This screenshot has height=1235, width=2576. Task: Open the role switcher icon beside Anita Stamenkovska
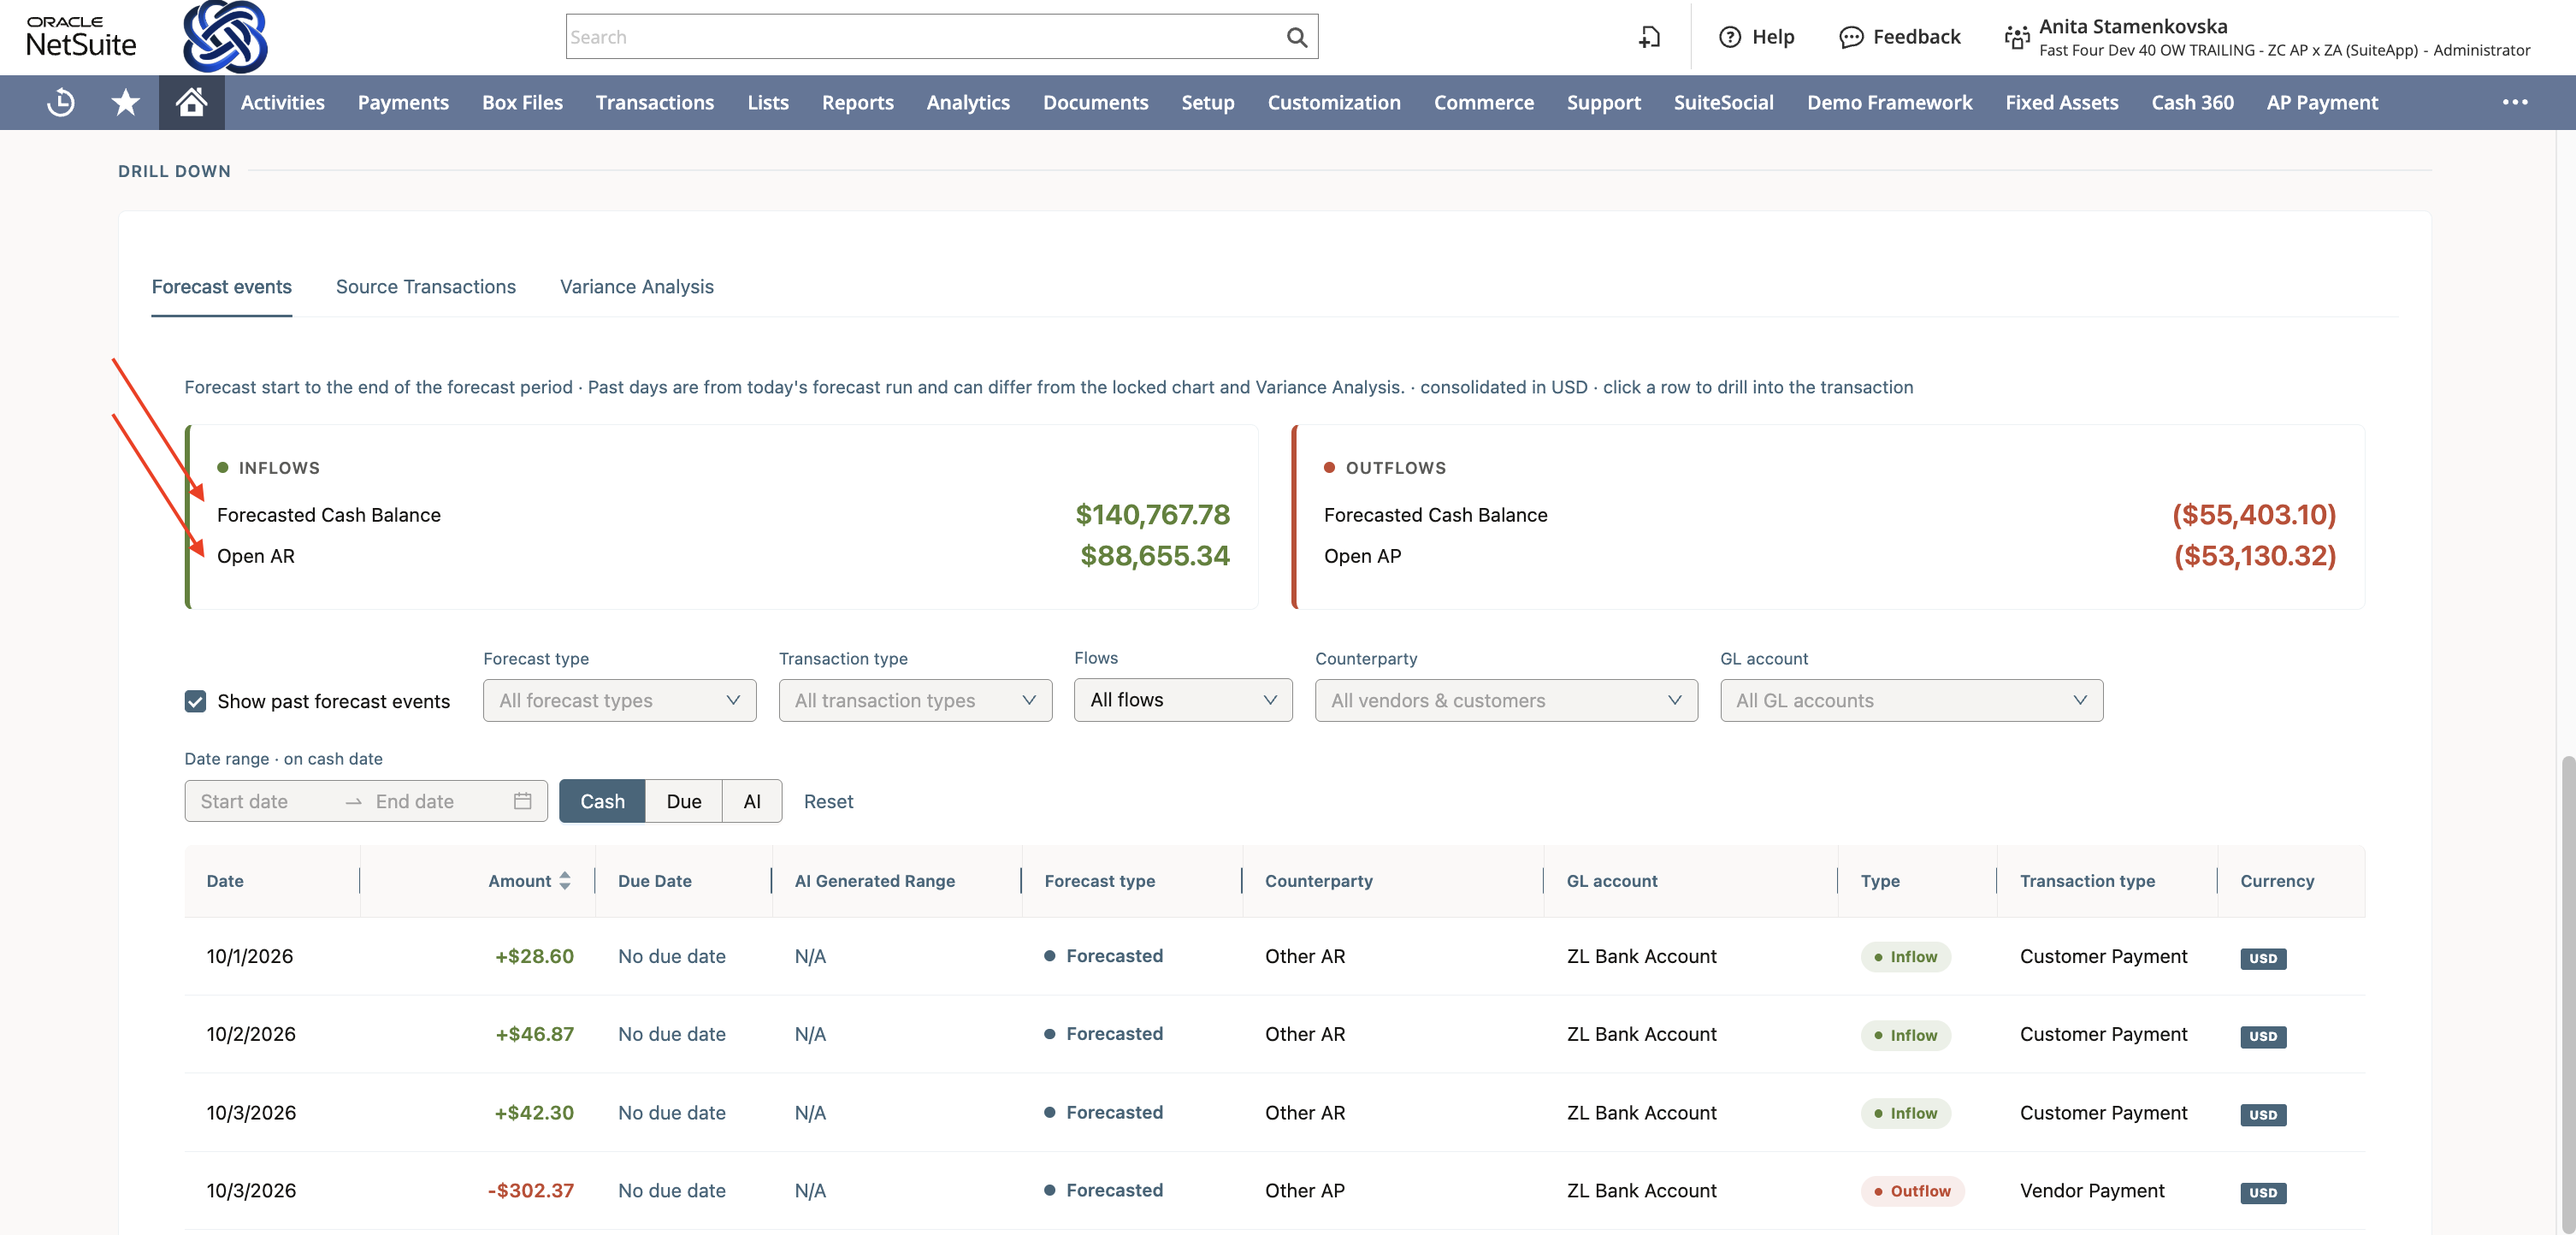pos(2016,38)
